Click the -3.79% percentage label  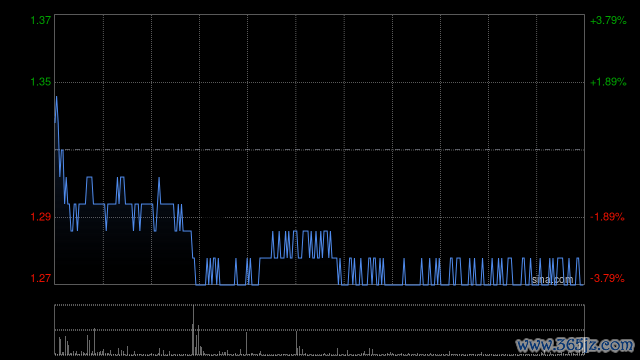607,278
